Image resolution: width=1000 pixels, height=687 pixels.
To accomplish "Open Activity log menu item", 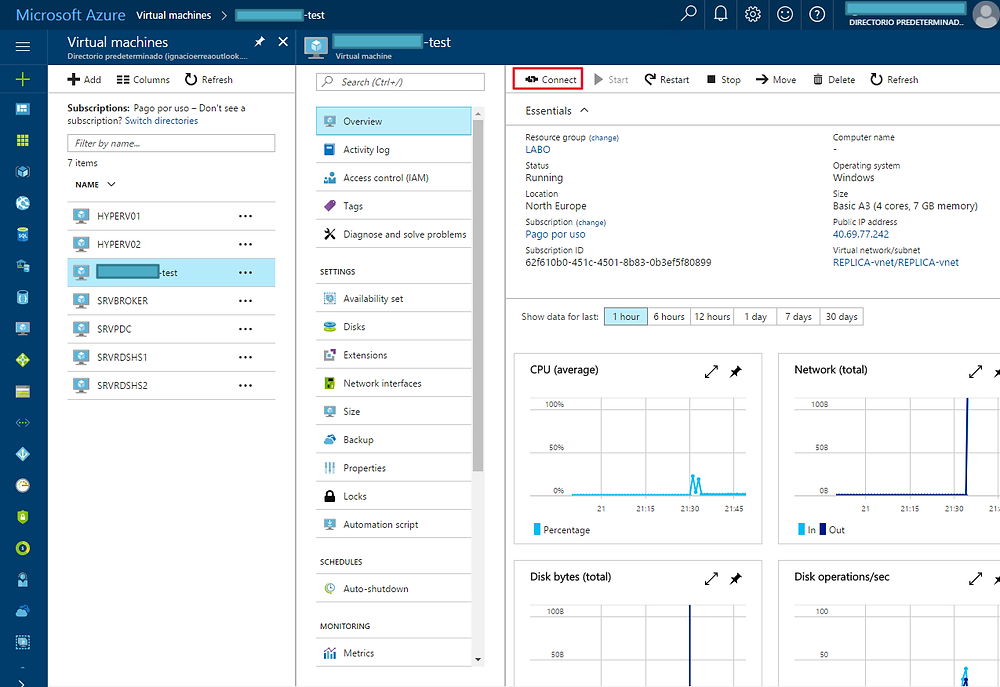I will click(393, 149).
